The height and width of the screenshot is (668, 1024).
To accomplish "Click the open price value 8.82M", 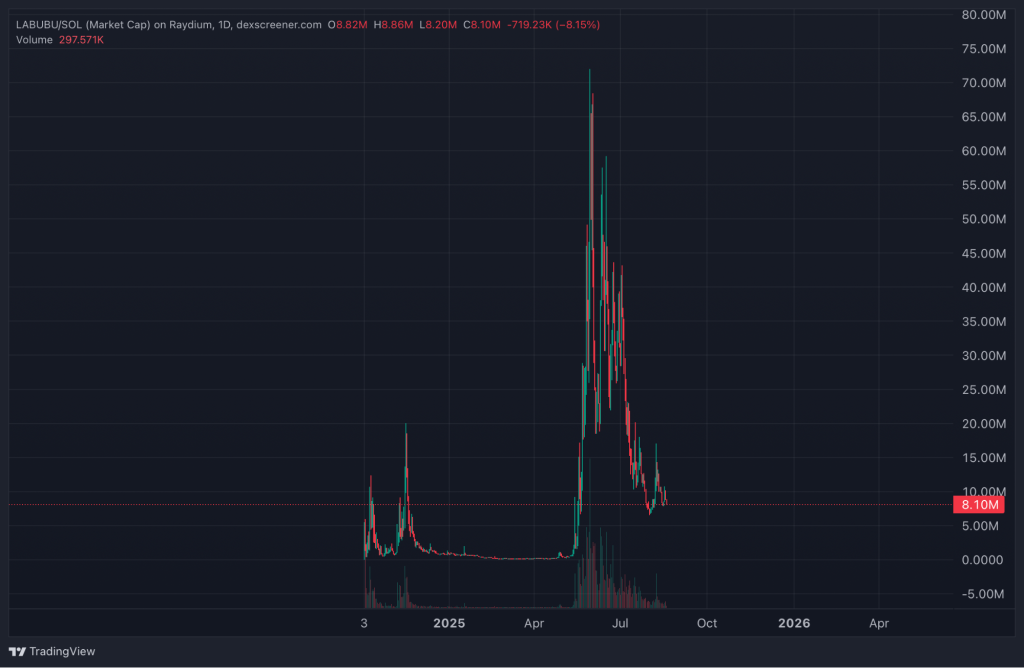I will pyautogui.click(x=353, y=24).
